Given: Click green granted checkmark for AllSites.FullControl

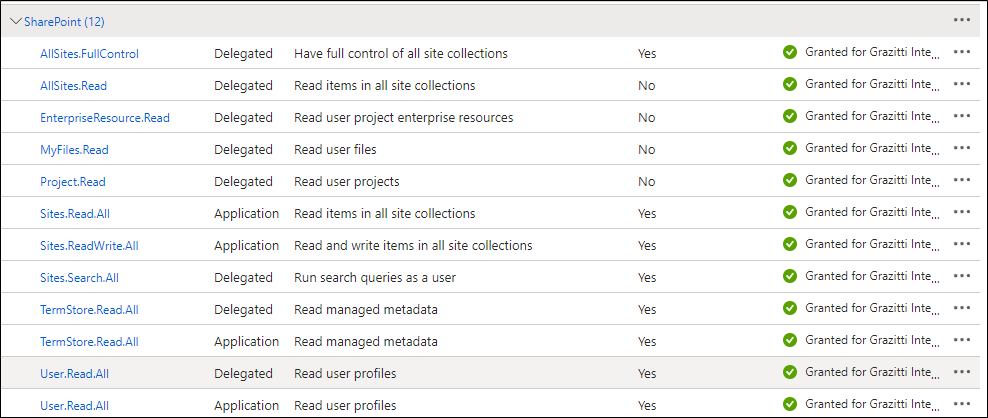Looking at the screenshot, I should (x=790, y=53).
